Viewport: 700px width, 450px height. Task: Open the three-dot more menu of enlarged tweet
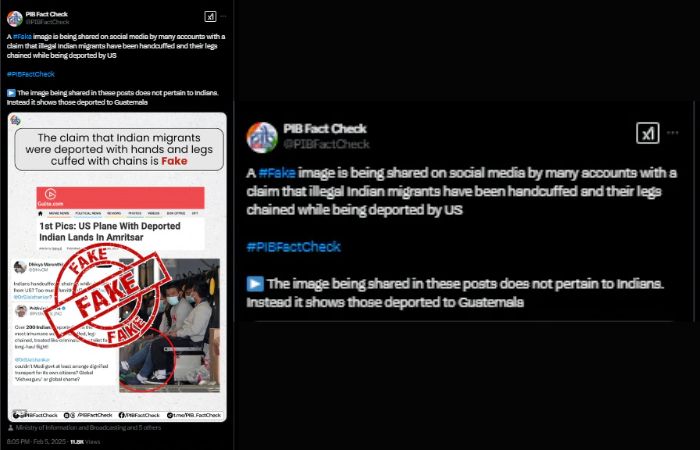pos(673,133)
